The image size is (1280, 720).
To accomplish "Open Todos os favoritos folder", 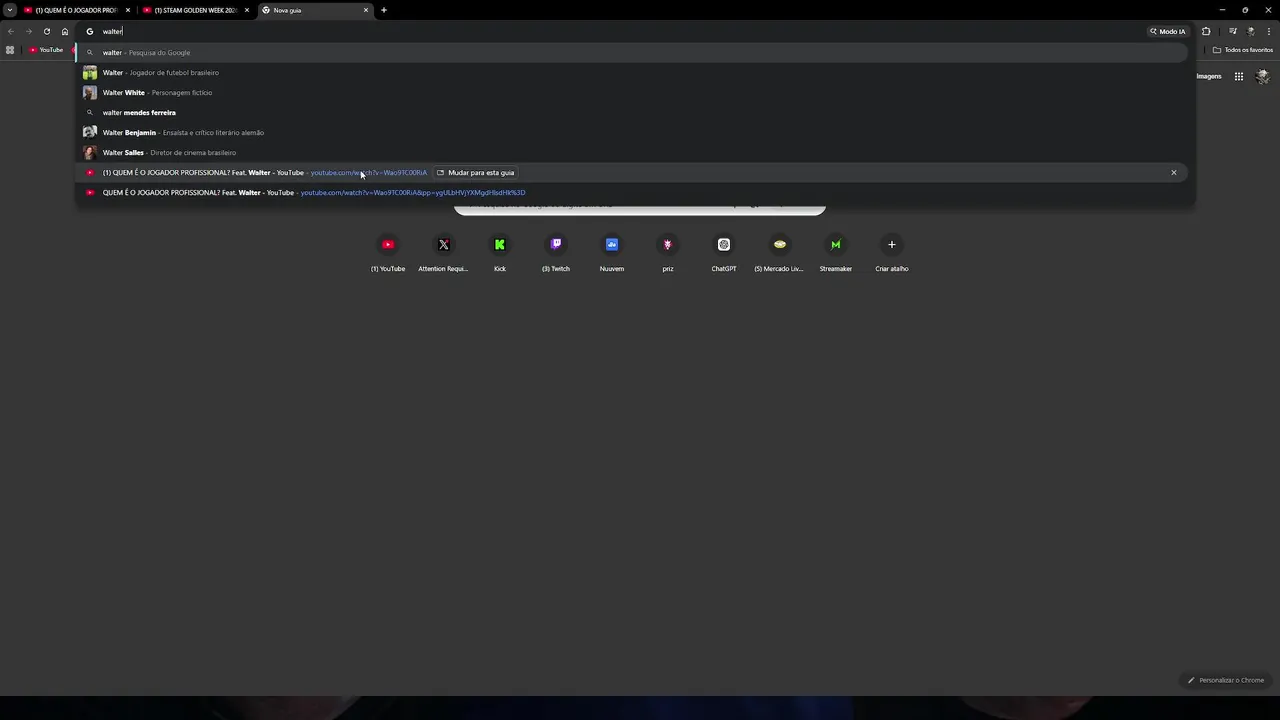I will tap(1243, 50).
